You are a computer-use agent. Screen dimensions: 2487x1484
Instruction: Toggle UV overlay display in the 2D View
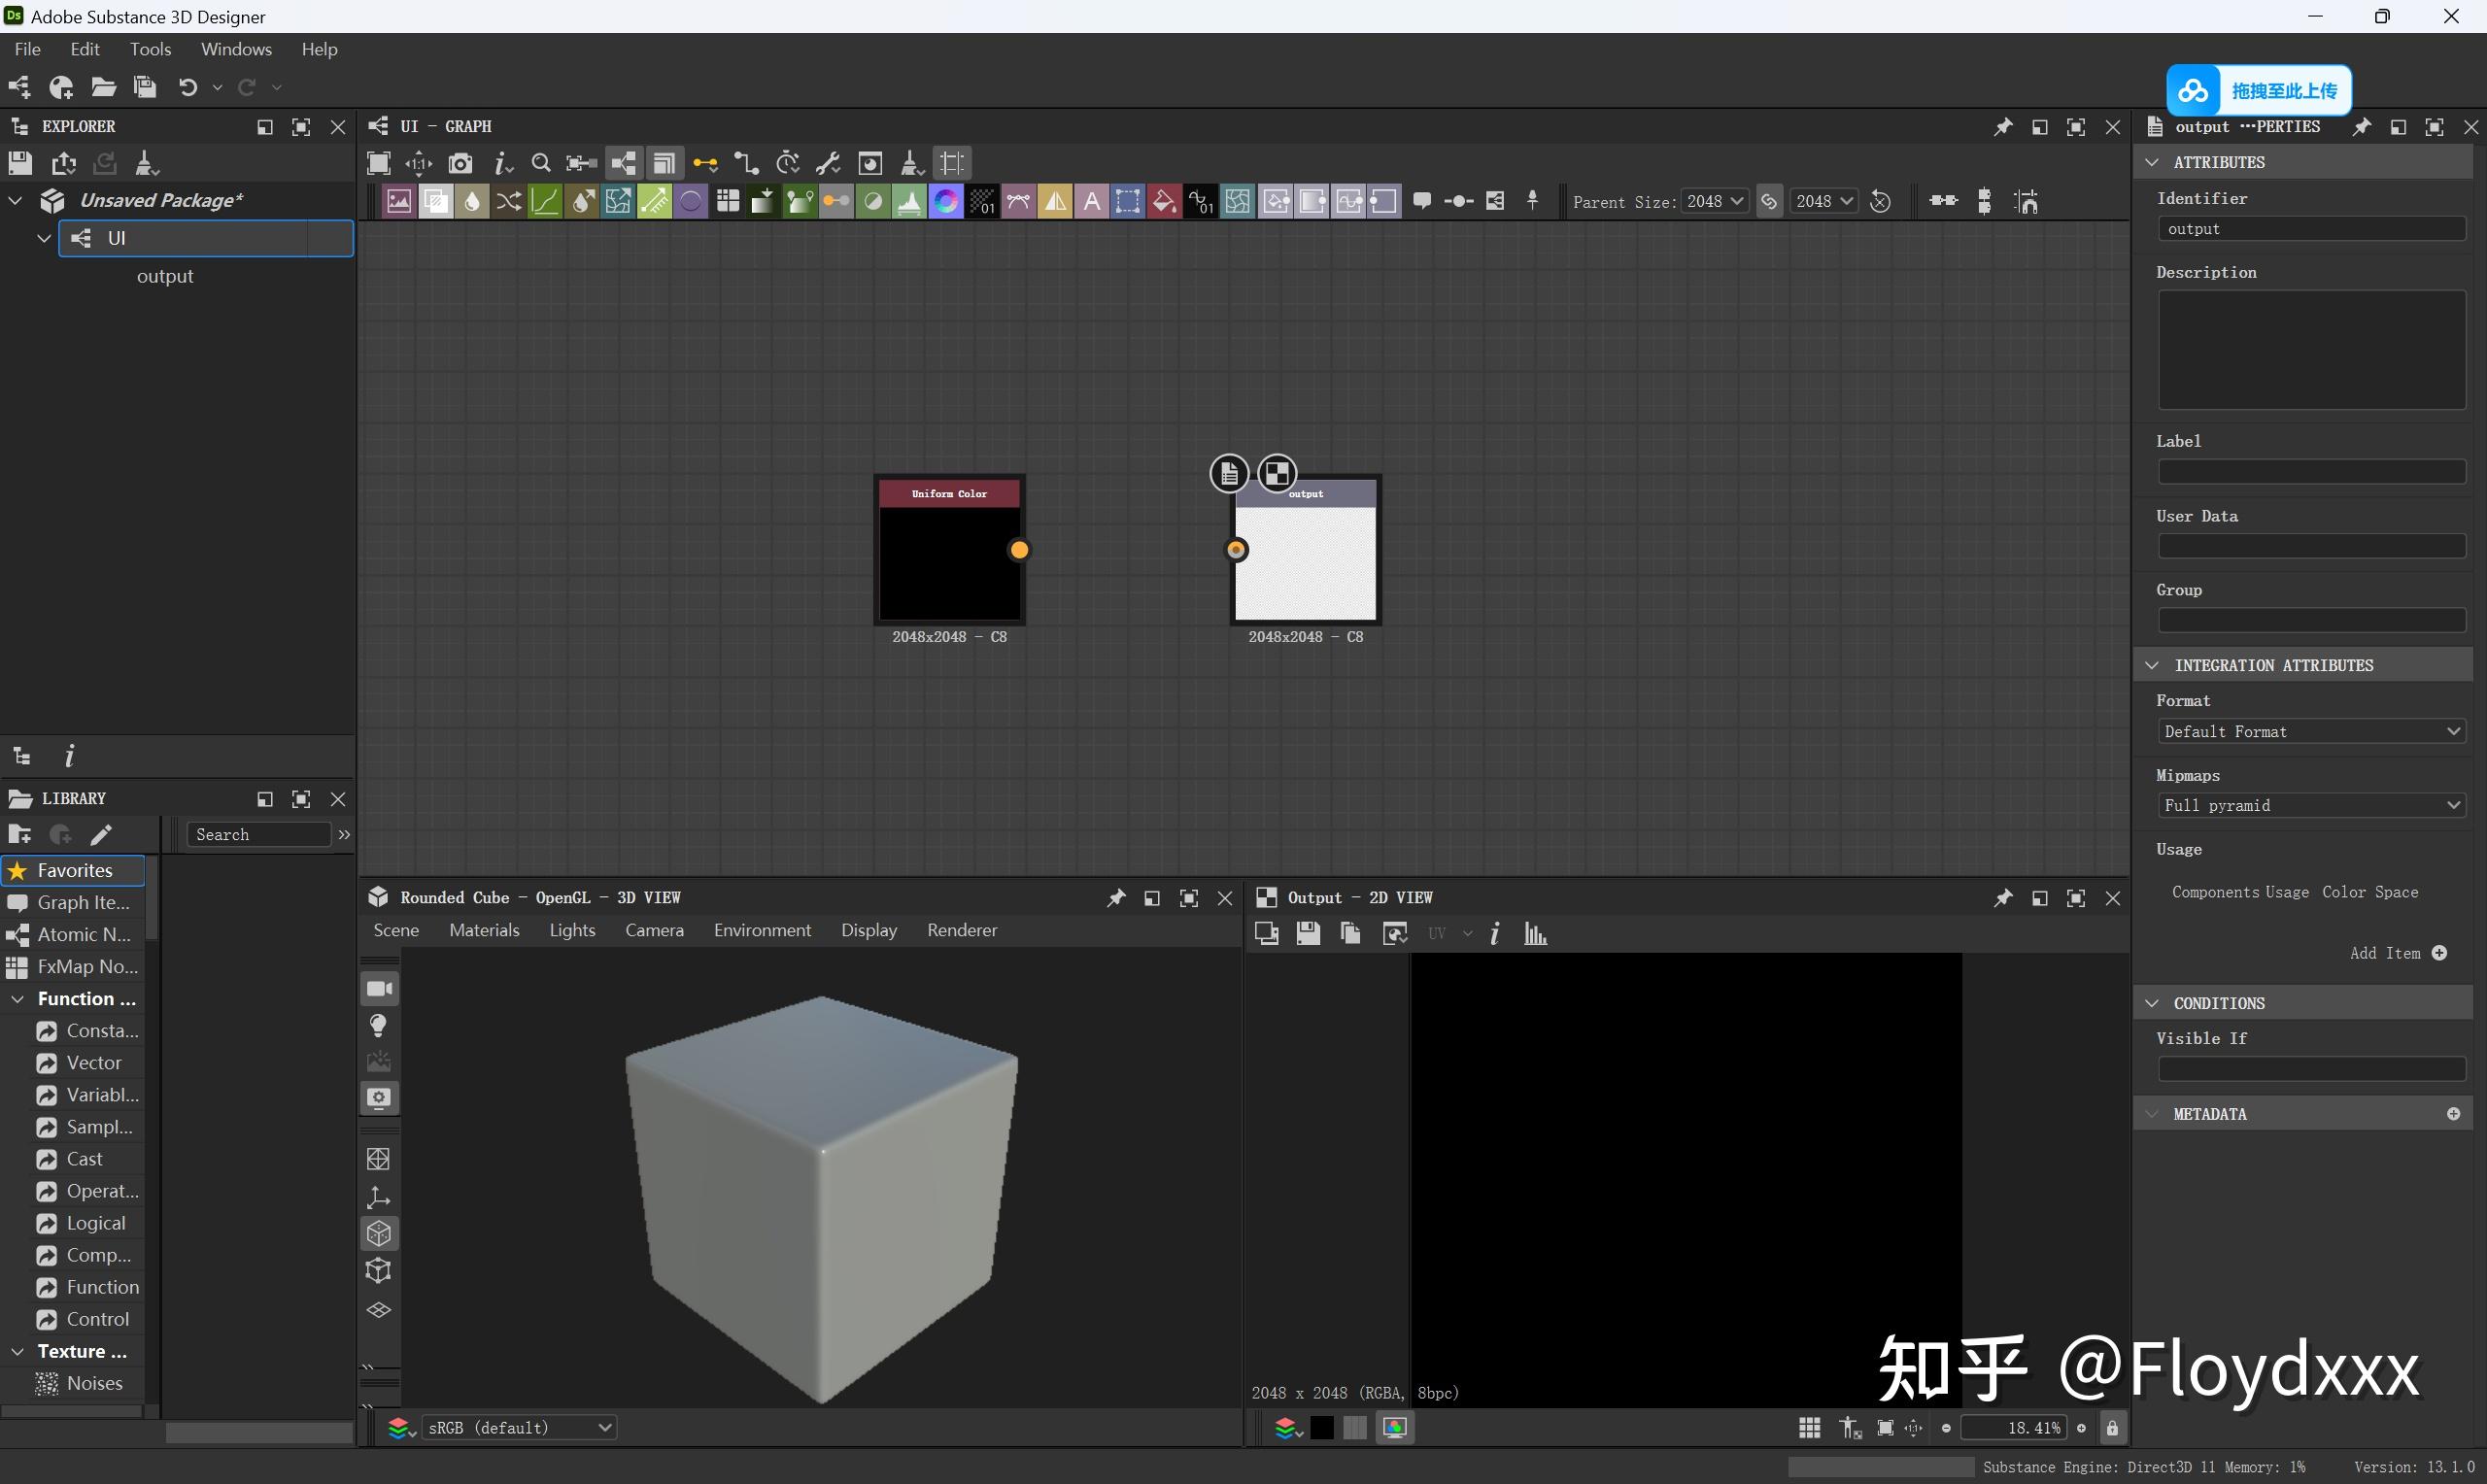tap(1436, 933)
